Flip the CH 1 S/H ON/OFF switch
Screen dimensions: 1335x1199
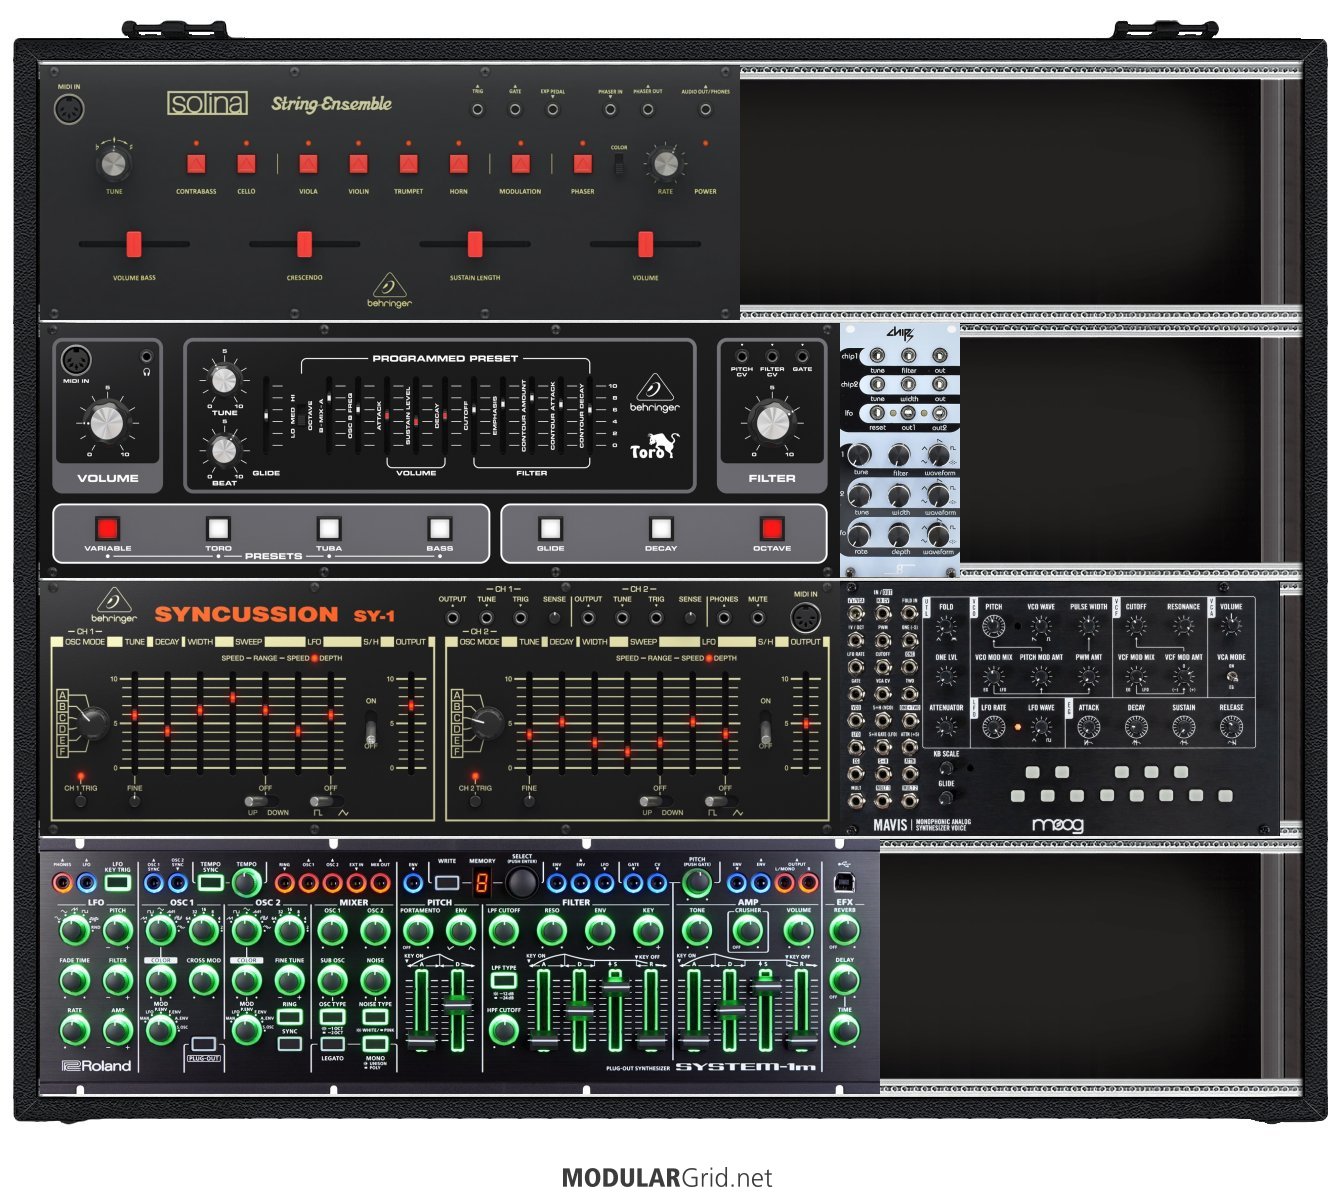click(371, 726)
